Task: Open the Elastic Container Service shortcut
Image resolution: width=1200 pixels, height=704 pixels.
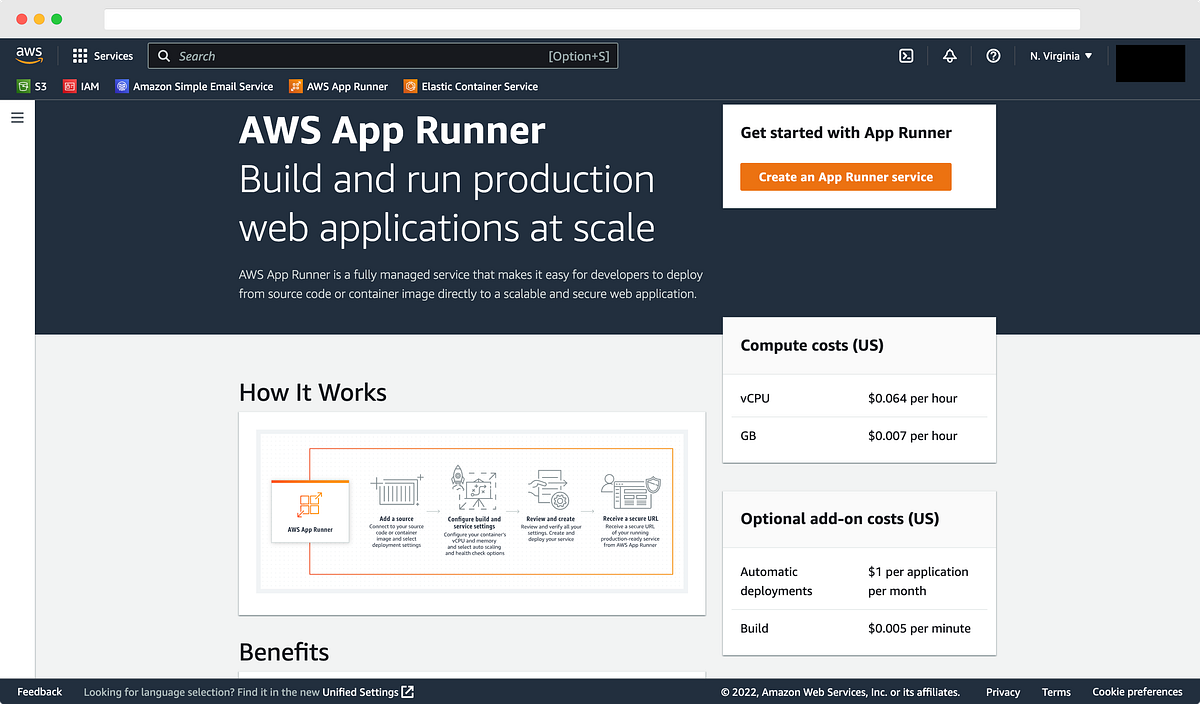Action: 470,86
